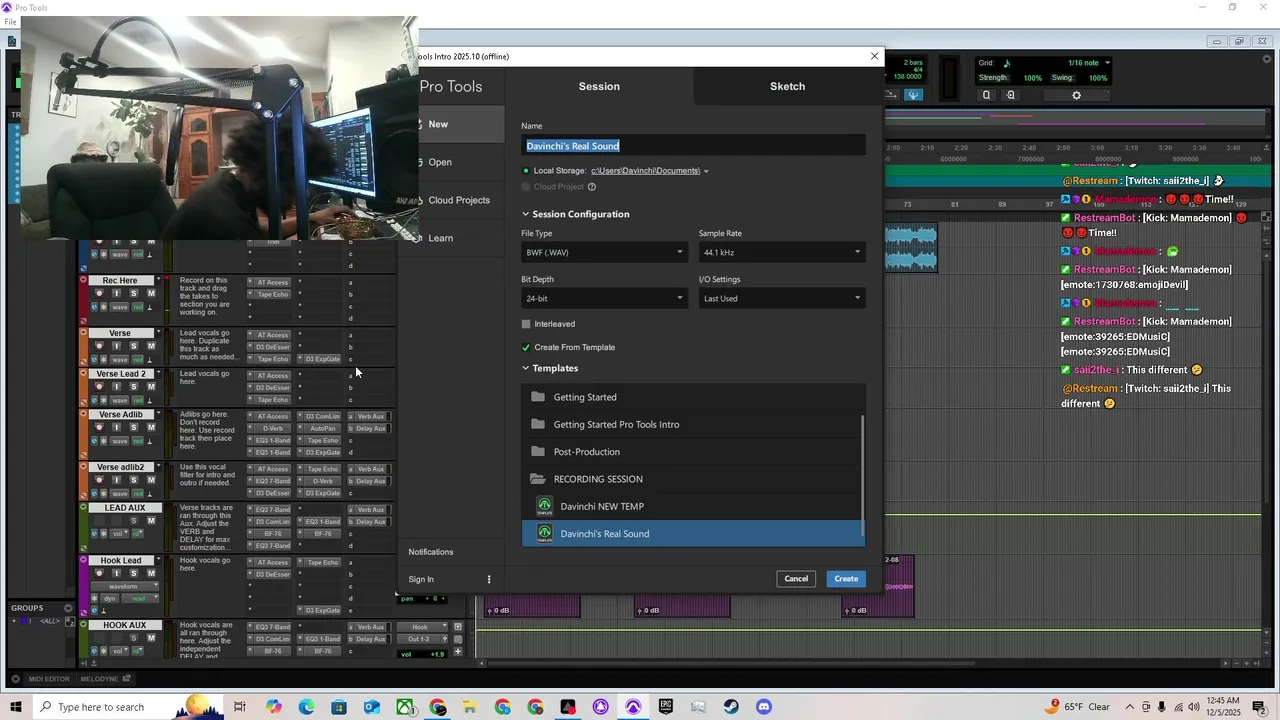
Task: Launch Steam from the taskbar
Action: click(731, 707)
